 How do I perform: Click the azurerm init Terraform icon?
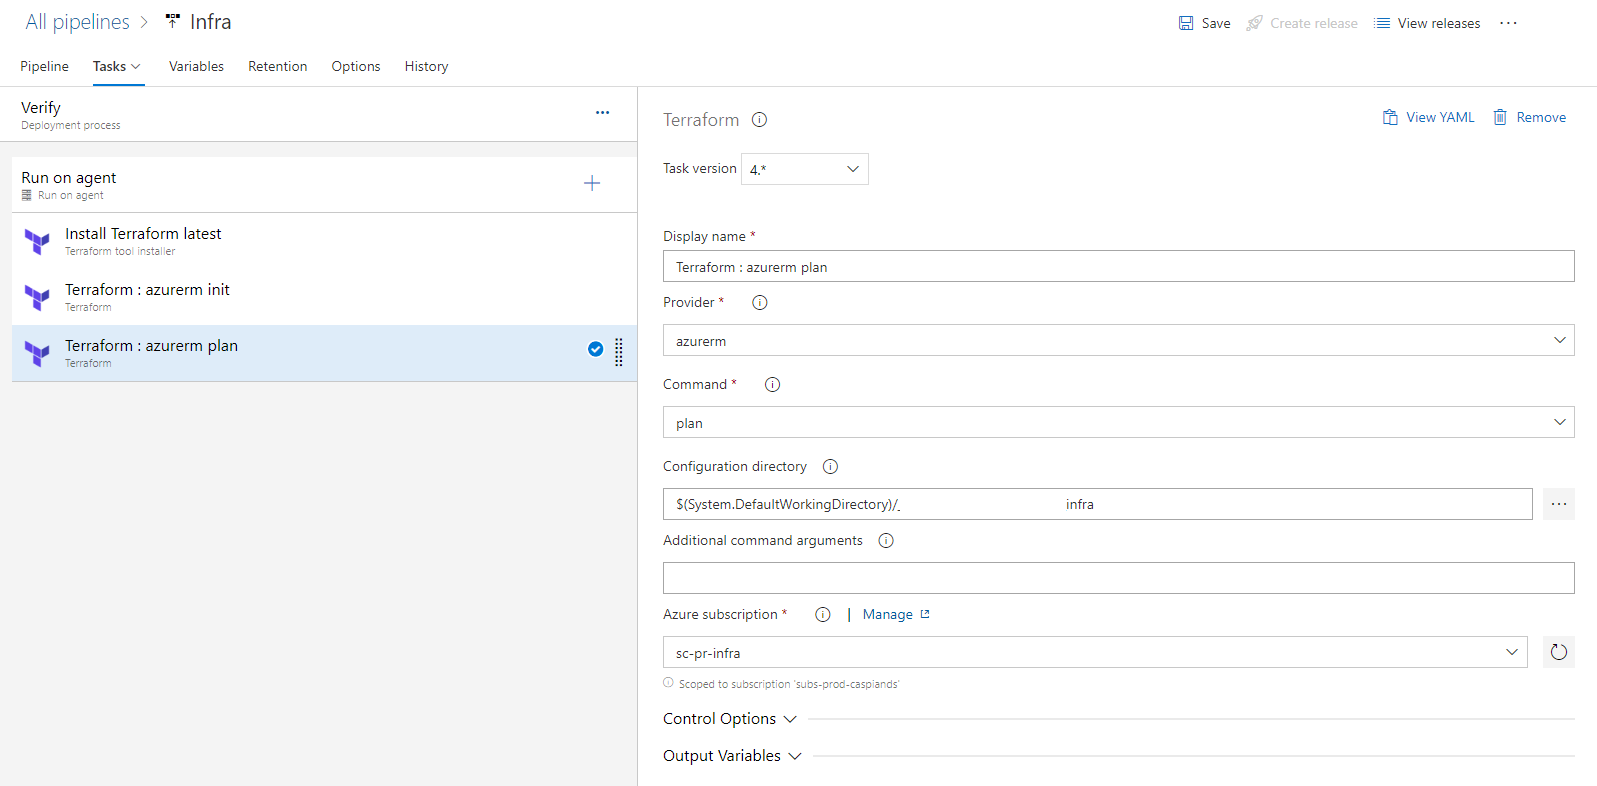(x=37, y=297)
